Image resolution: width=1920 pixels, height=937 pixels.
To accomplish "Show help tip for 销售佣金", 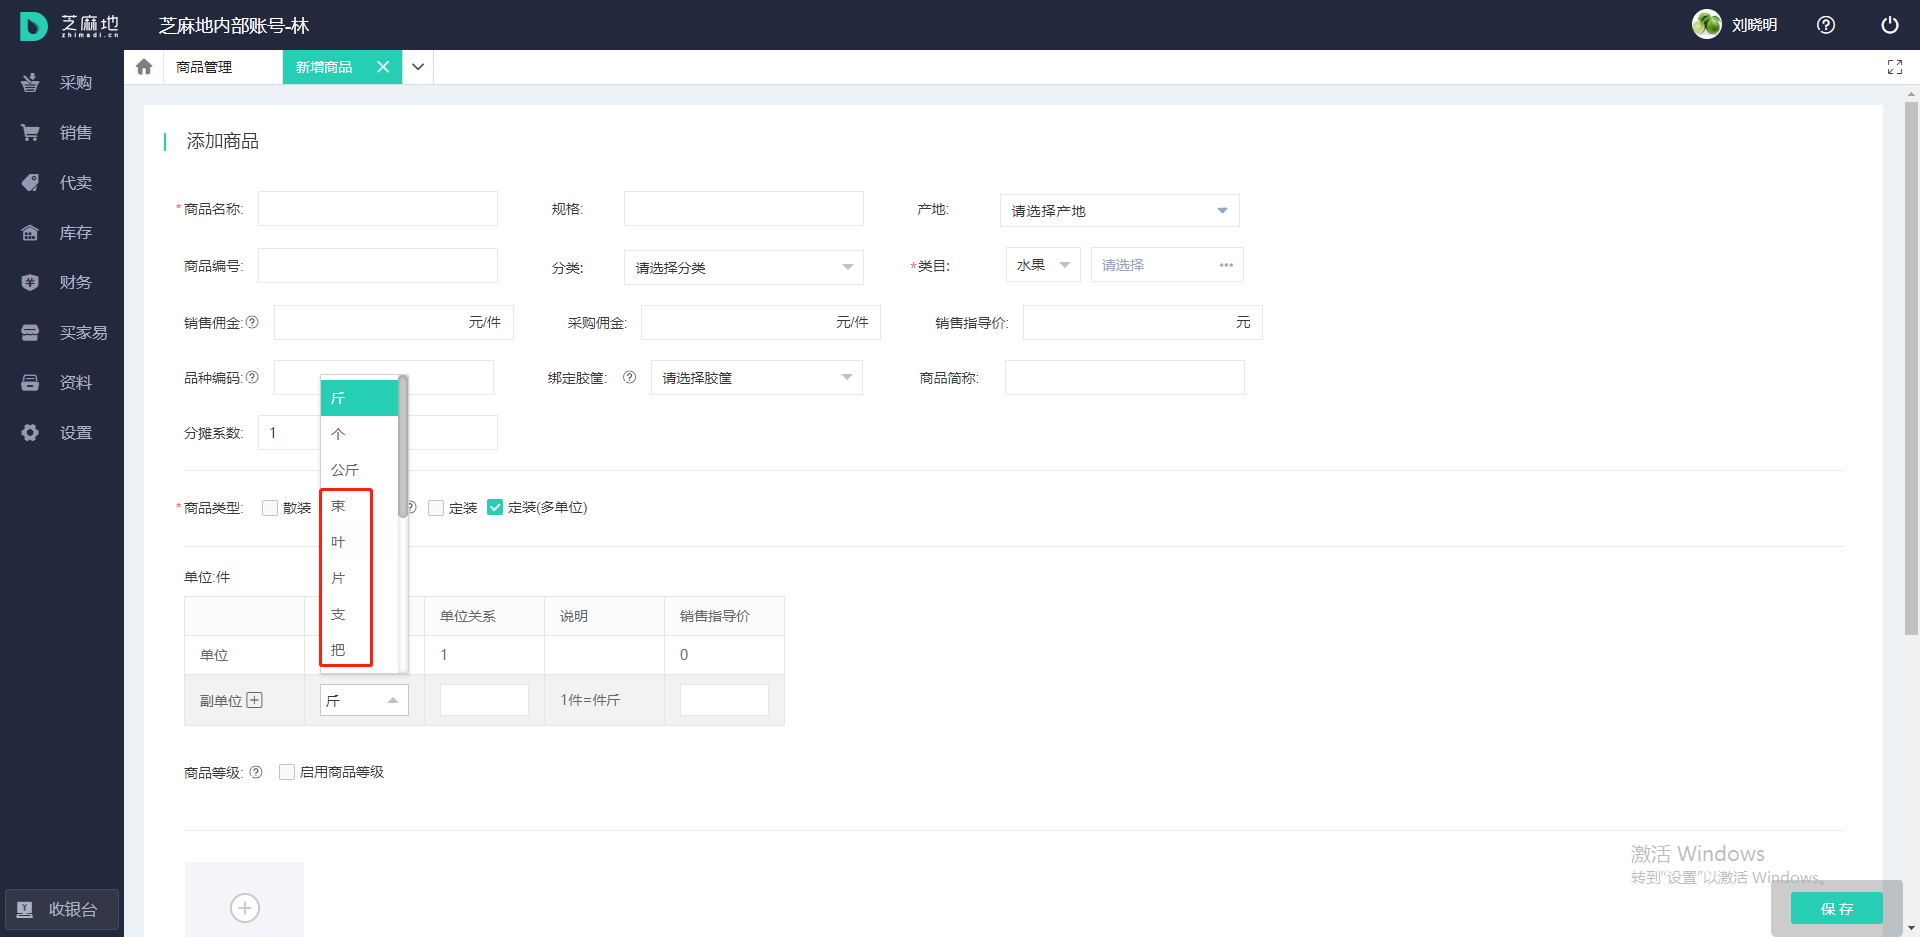I will (x=252, y=322).
